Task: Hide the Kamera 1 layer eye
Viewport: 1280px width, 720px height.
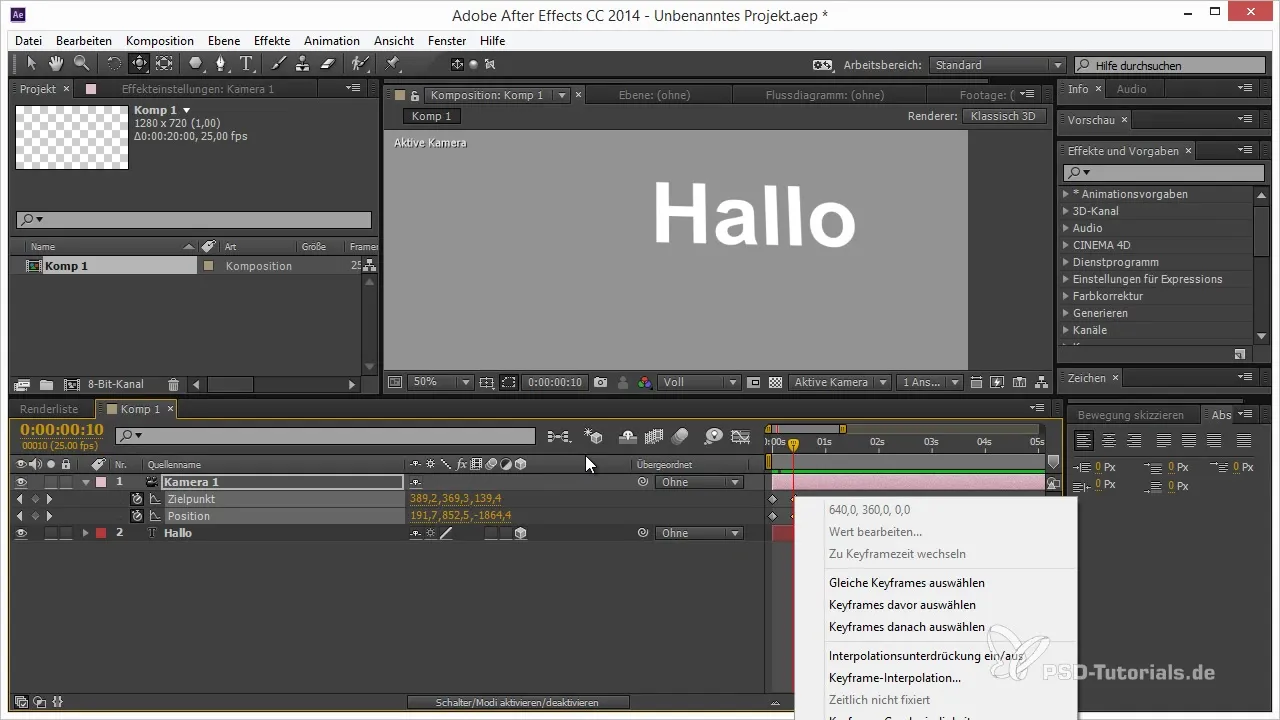Action: pyautogui.click(x=21, y=482)
